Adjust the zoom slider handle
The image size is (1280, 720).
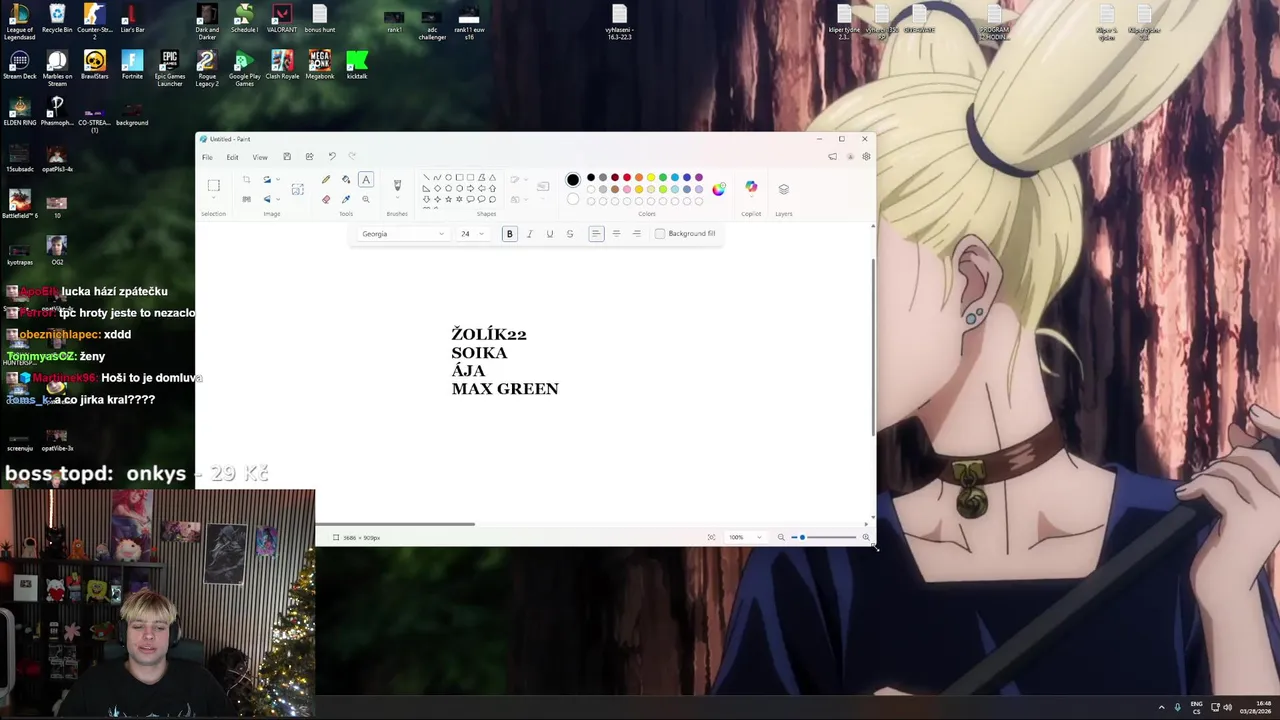802,537
